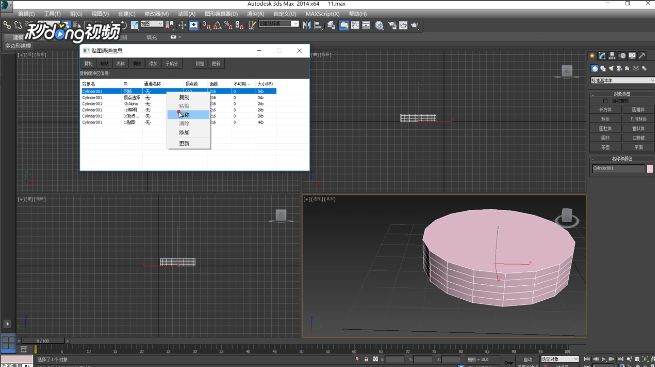Select the Systems category icon
The width and height of the screenshot is (655, 367).
click(x=644, y=68)
